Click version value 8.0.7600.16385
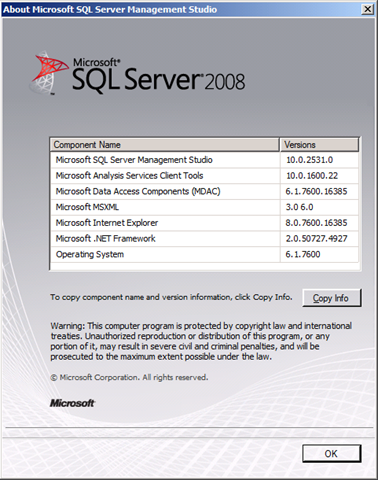Viewport: 378px width, 480px height. click(x=316, y=223)
